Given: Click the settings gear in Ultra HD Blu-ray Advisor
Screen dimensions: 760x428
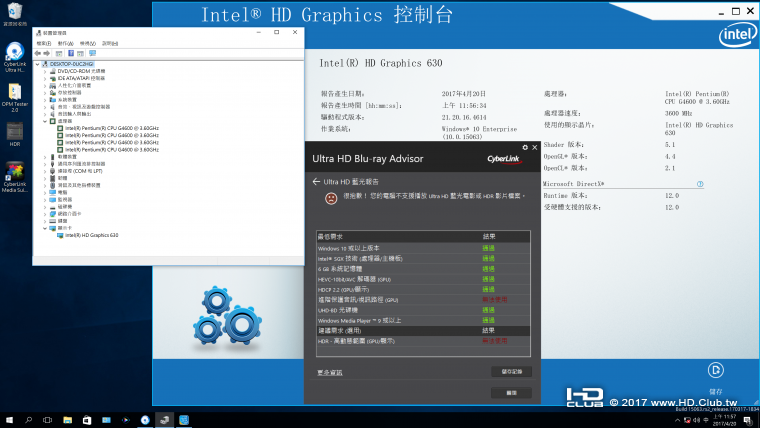Looking at the screenshot, I should tap(525, 147).
